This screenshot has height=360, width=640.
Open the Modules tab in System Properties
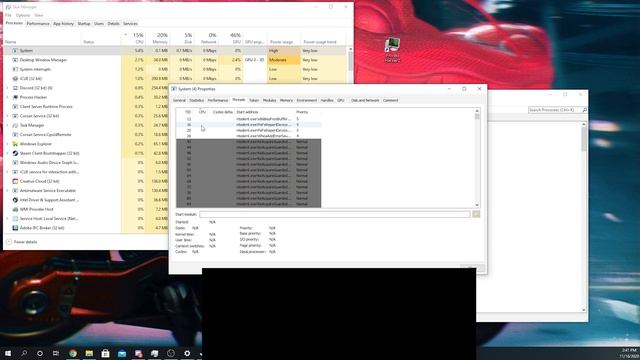pos(269,100)
